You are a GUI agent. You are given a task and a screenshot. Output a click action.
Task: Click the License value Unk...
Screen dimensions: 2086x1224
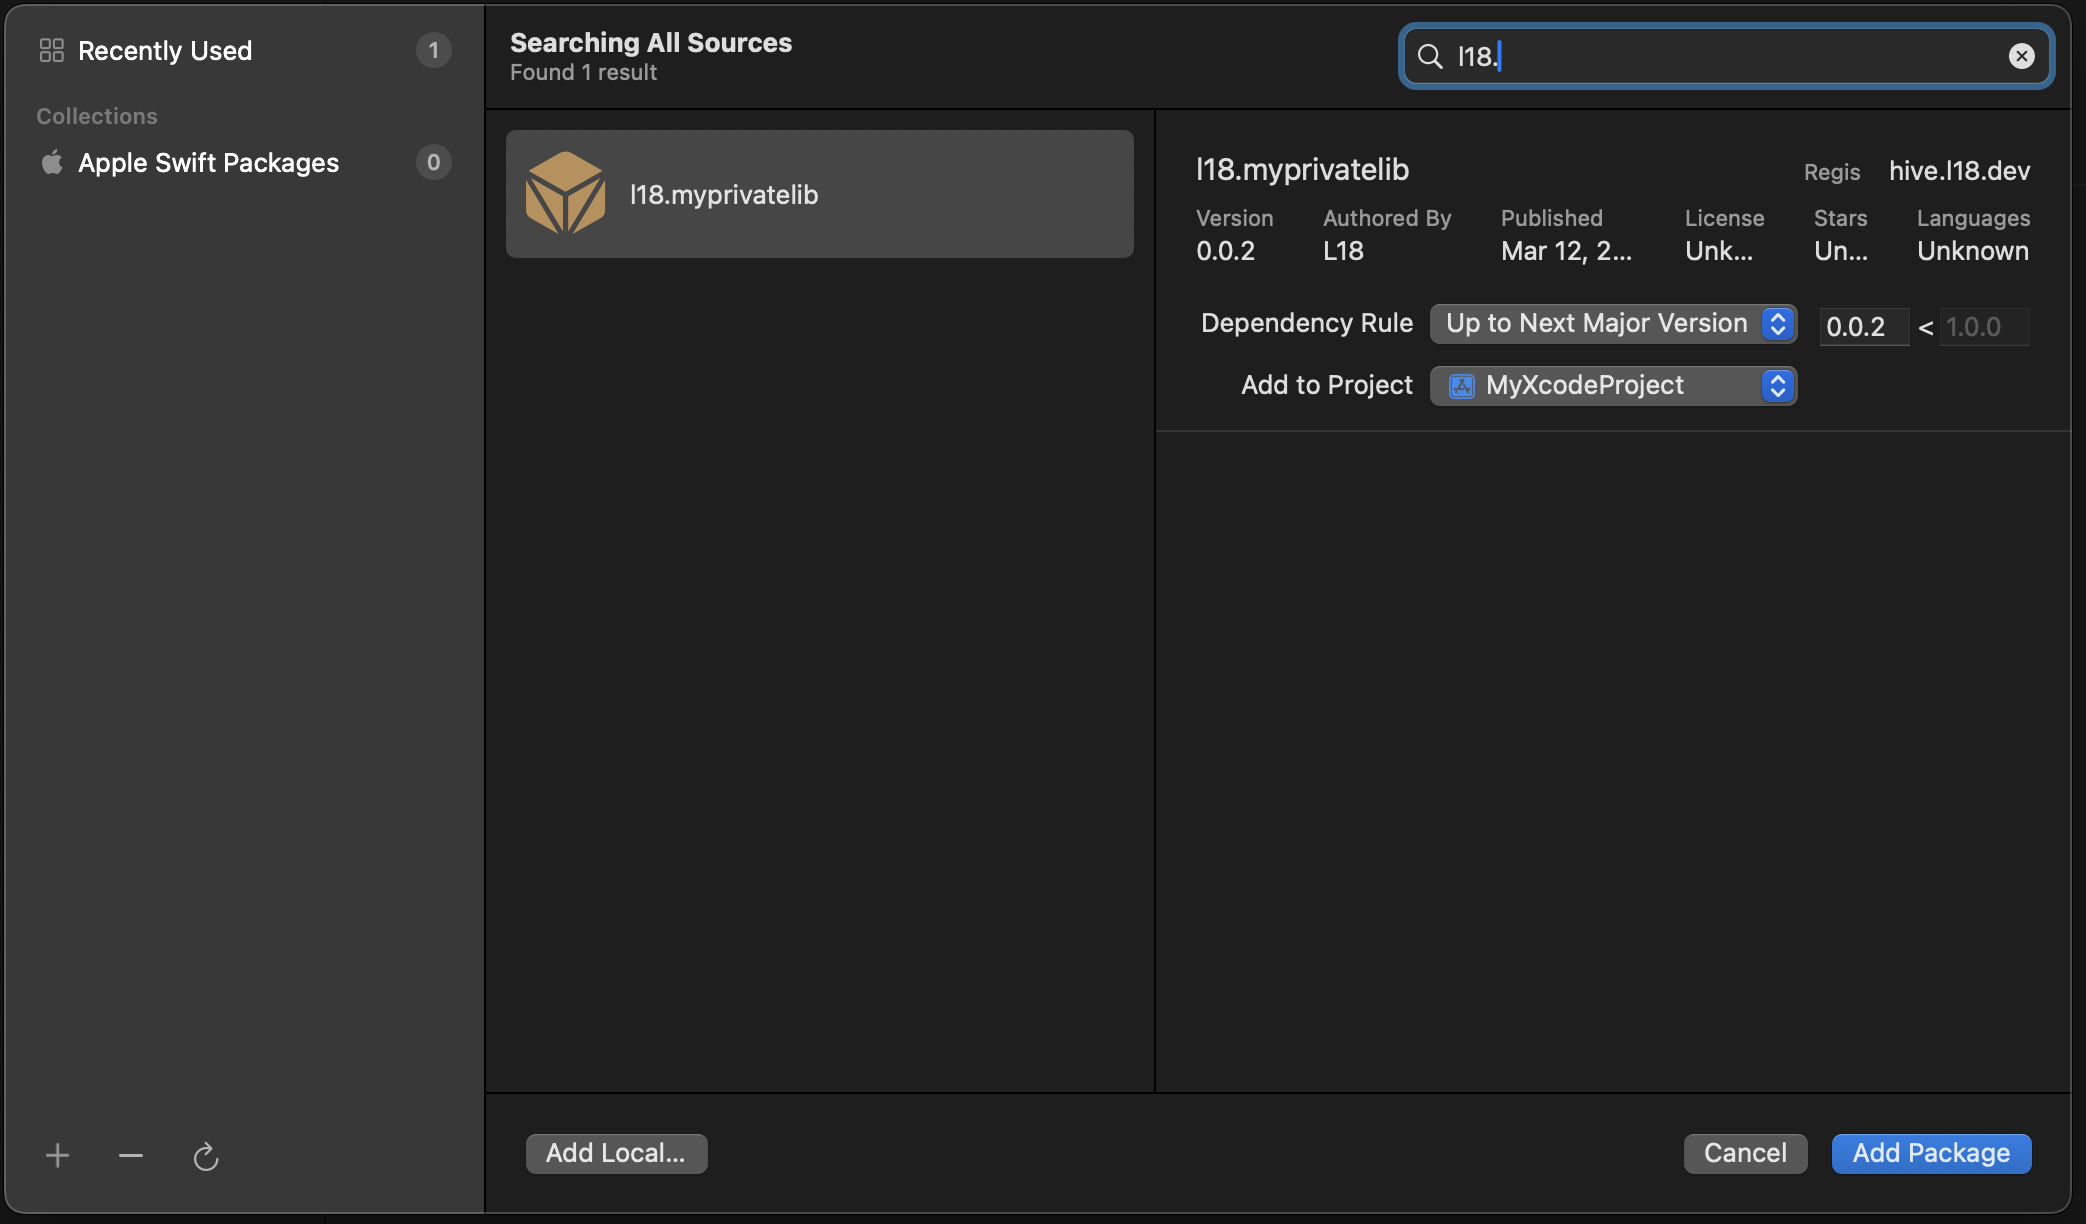[1718, 251]
